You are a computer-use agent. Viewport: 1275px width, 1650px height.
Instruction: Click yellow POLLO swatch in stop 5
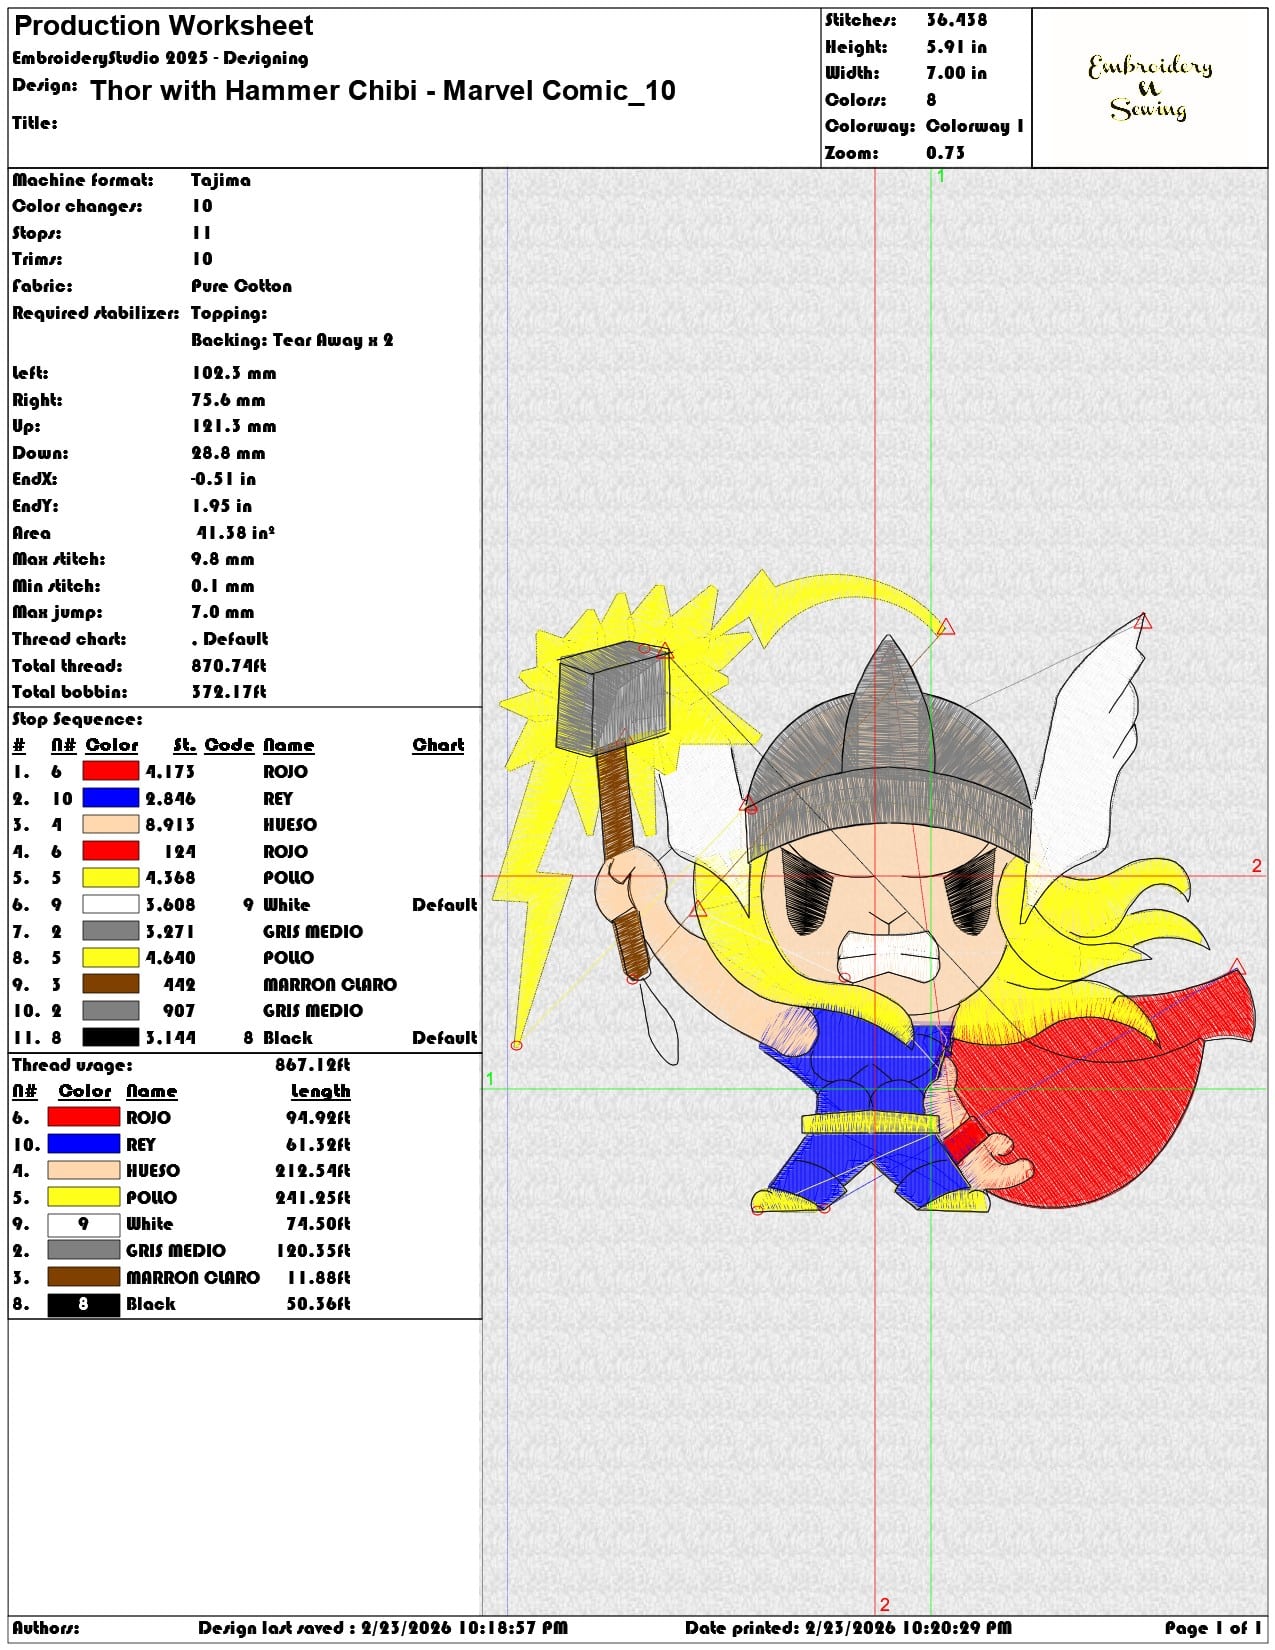coord(110,878)
